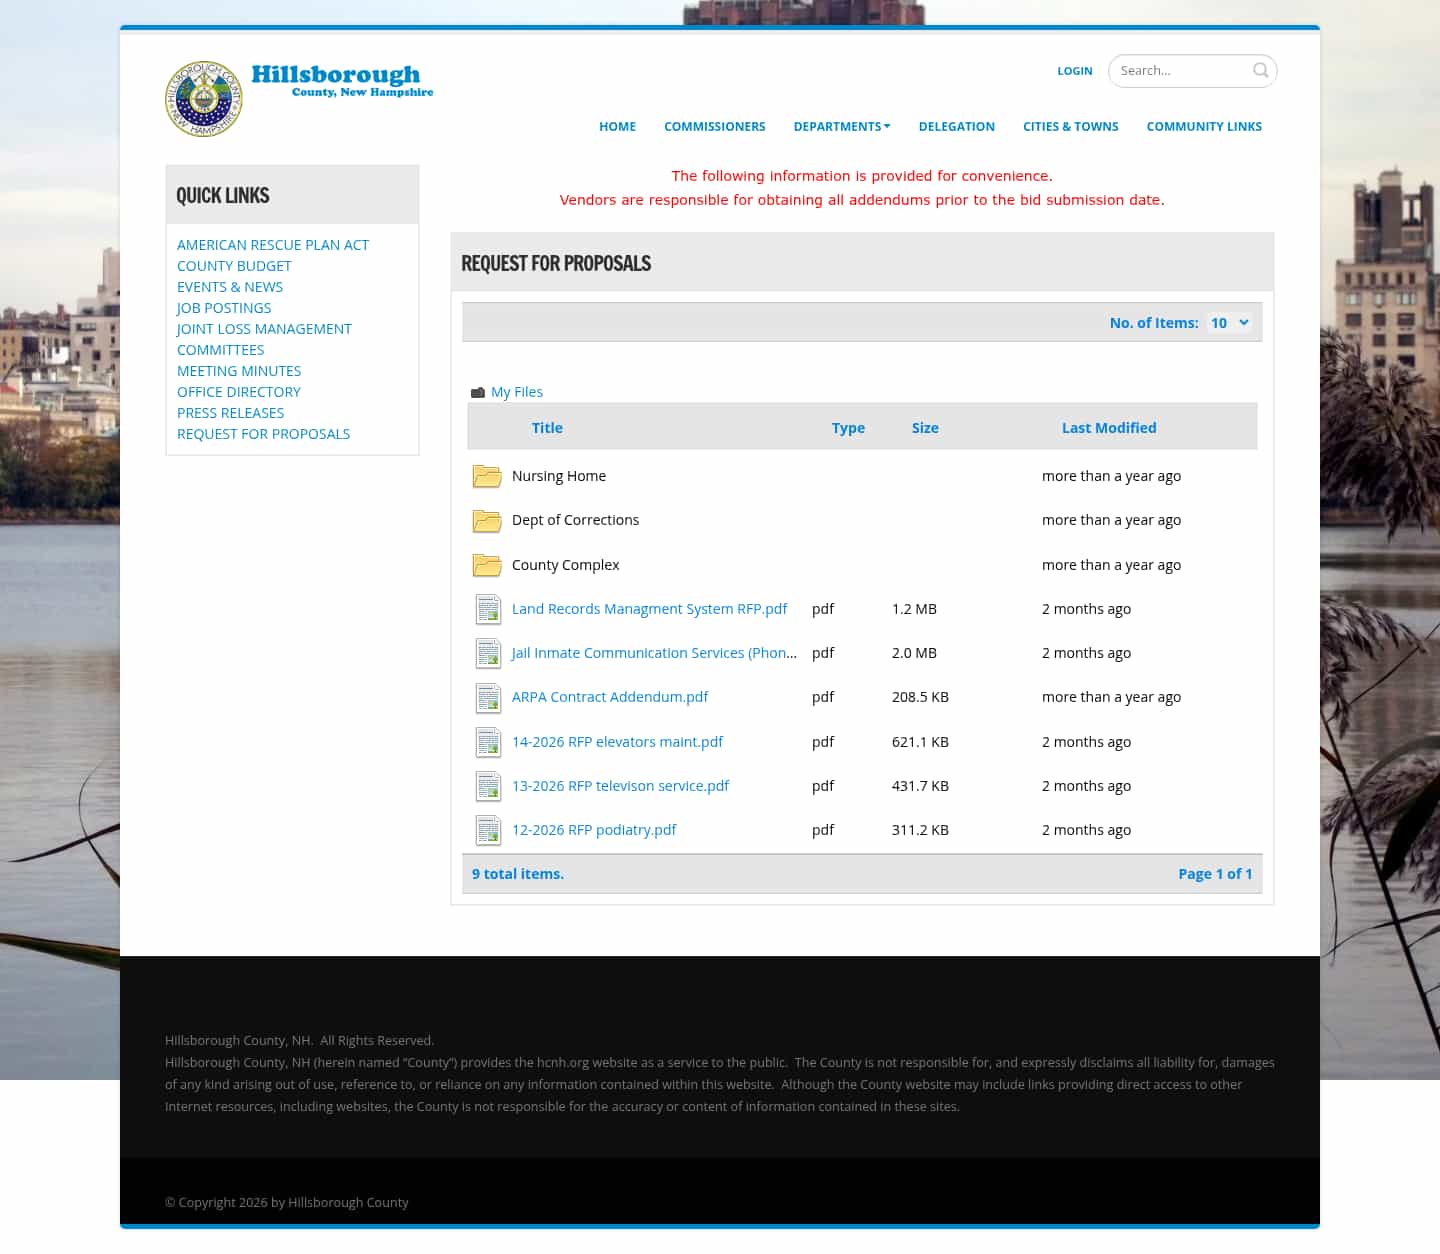The width and height of the screenshot is (1440, 1254).
Task: Select 10 from items-per-page selector
Action: [x=1219, y=322]
